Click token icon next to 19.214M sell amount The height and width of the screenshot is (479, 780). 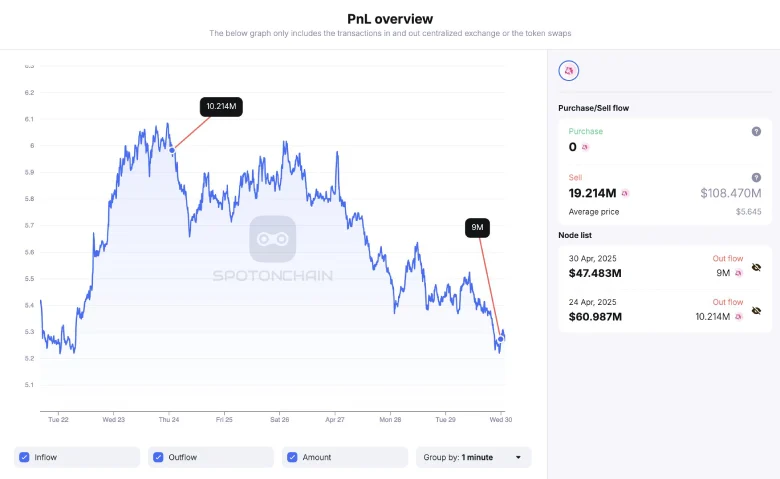625,193
